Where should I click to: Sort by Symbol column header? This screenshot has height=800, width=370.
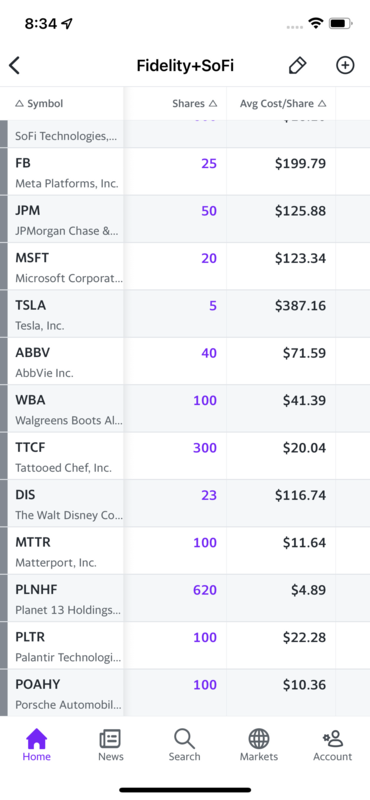click(39, 104)
